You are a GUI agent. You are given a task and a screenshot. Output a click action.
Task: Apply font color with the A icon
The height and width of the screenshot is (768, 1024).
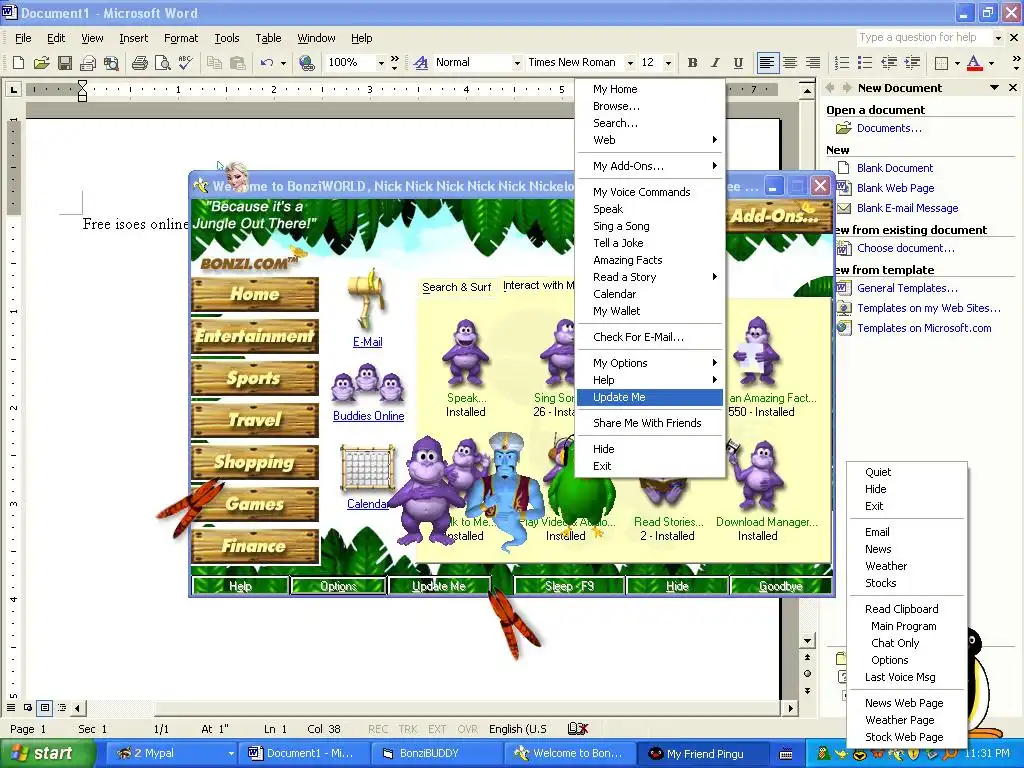tap(974, 63)
